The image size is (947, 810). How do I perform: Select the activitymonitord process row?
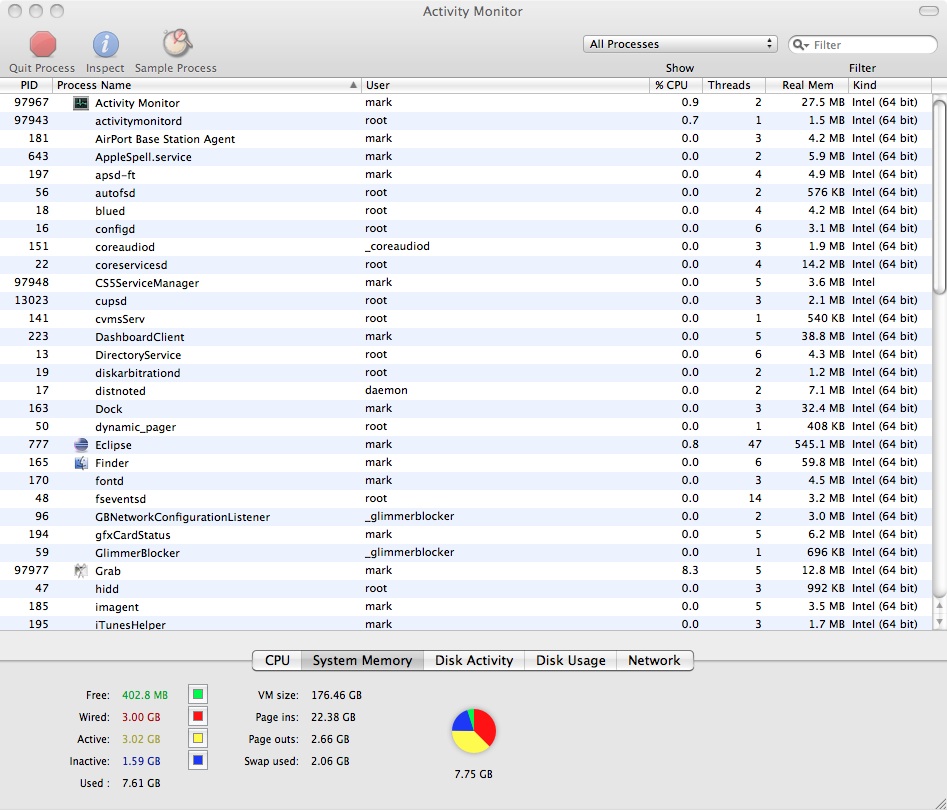tap(465, 121)
